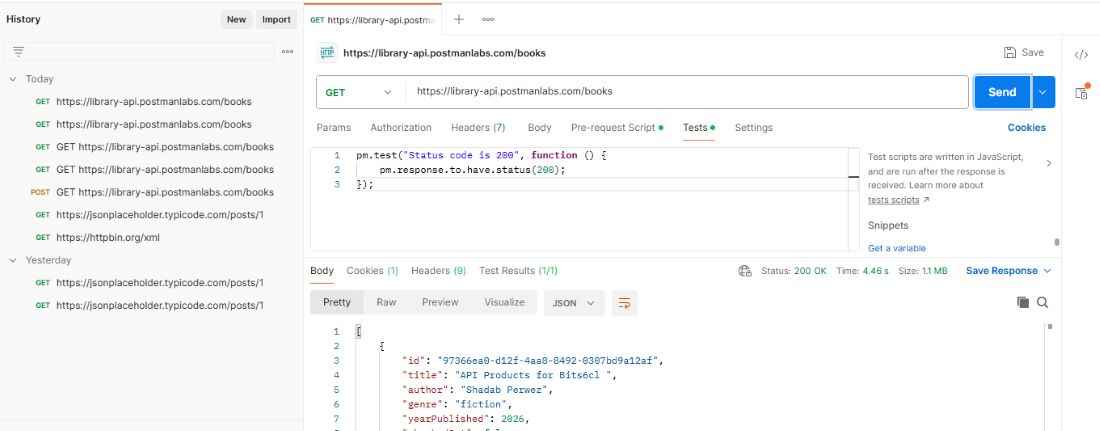The image size is (1100, 431).
Task: Open search in response with magnifier icon
Action: pyautogui.click(x=1042, y=303)
